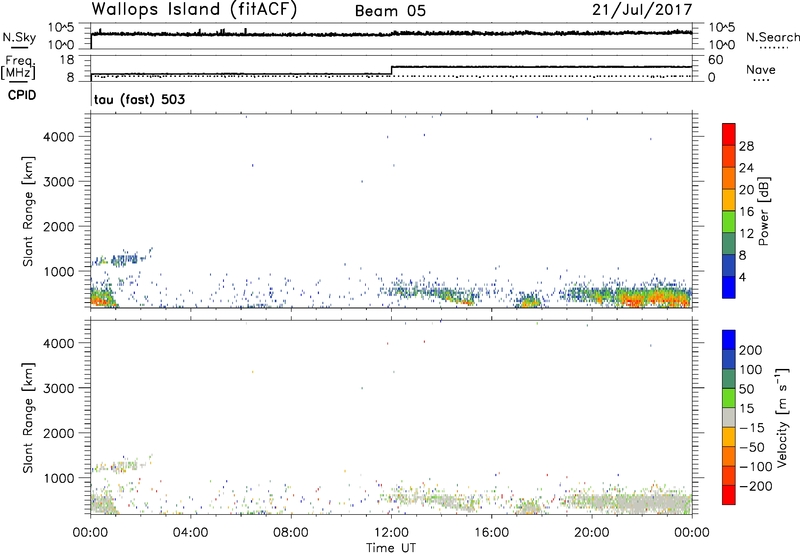
Task: Click the 'Velocity [m s-1]' colorbar label
Action: coord(782,417)
